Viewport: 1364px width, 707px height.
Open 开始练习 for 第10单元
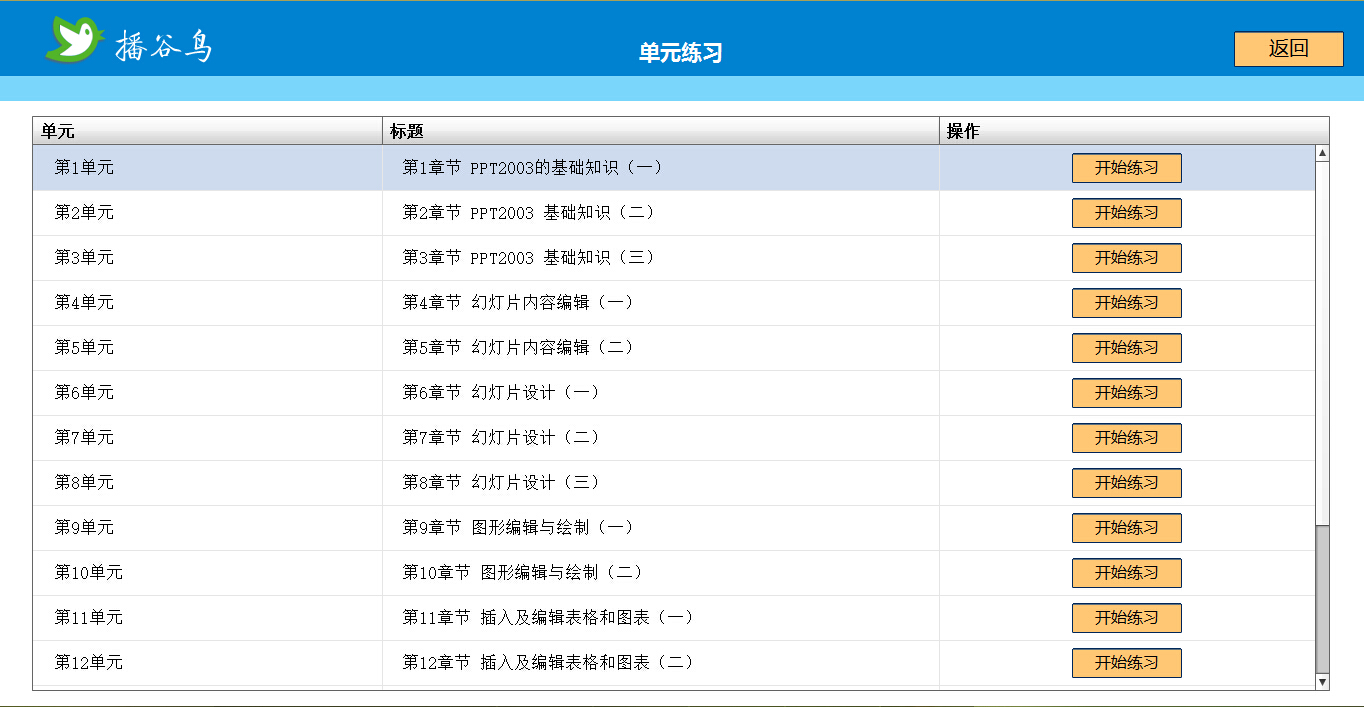(1126, 573)
